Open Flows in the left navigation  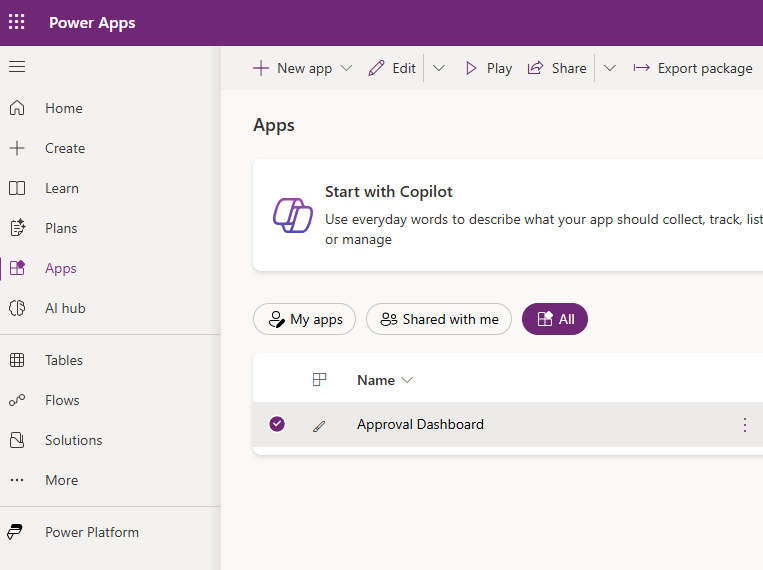[62, 400]
